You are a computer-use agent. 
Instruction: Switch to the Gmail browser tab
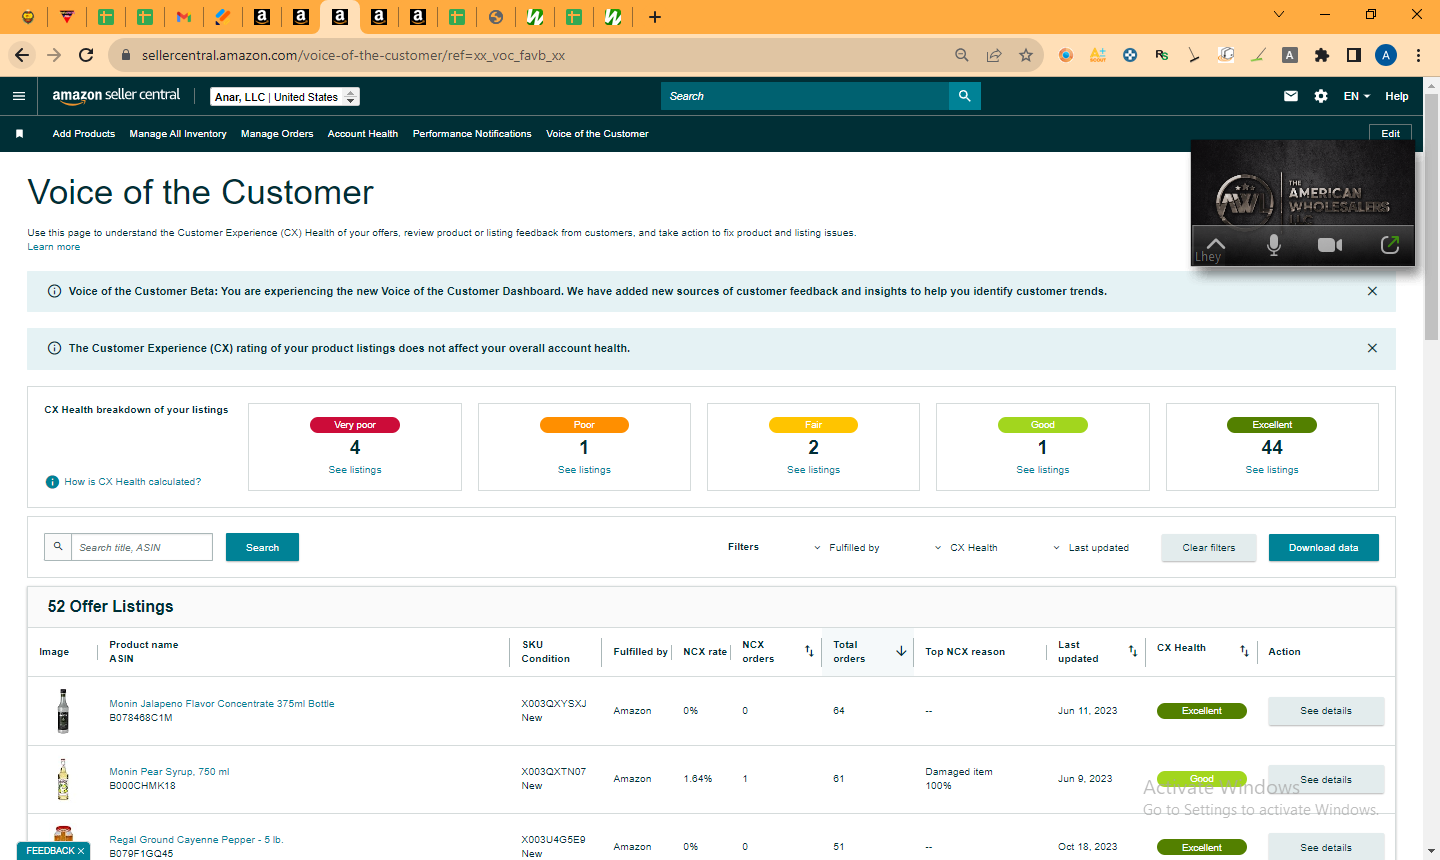click(183, 17)
